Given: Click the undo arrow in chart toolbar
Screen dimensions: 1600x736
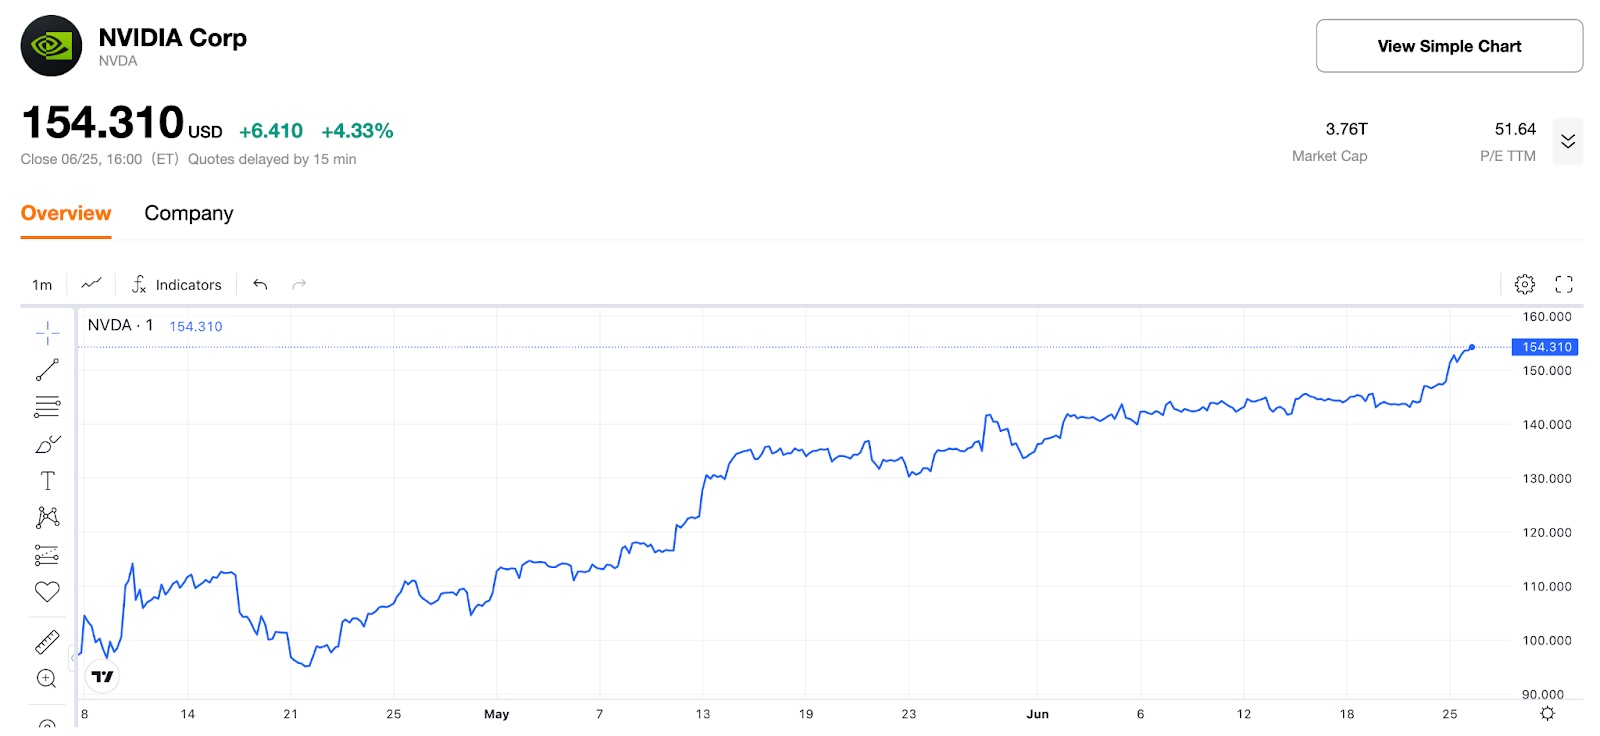Looking at the screenshot, I should [x=260, y=285].
